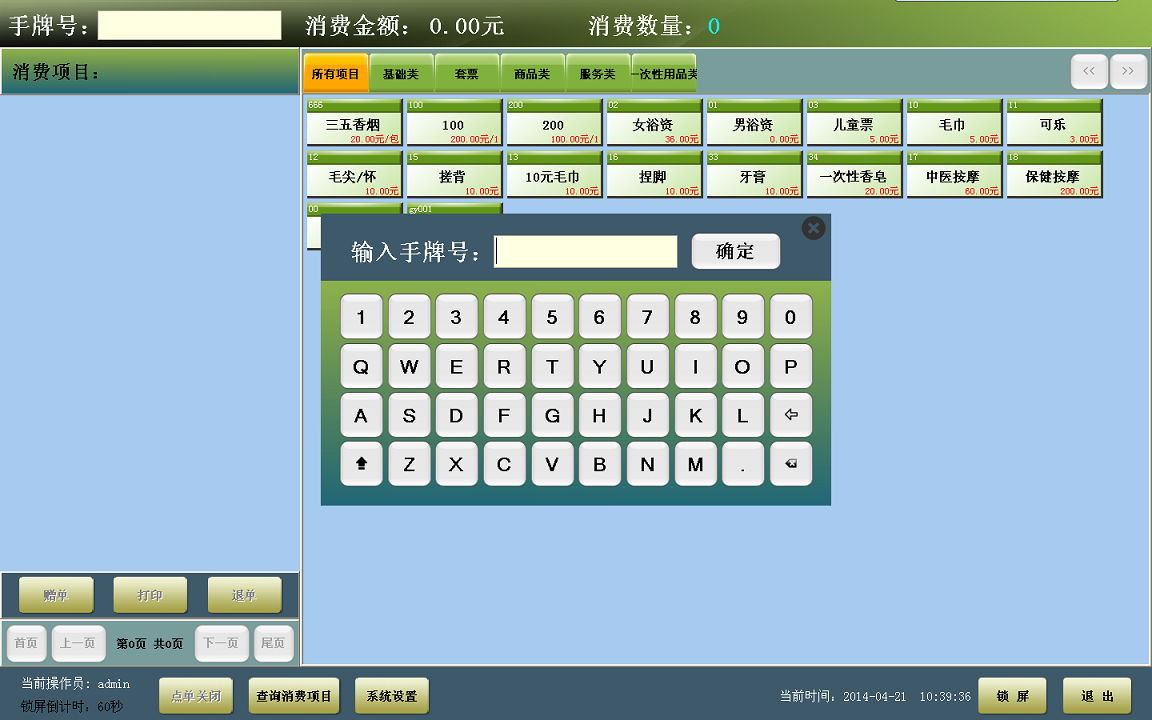
Task: Go to previous category page arrow
Action: pyautogui.click(x=1089, y=72)
